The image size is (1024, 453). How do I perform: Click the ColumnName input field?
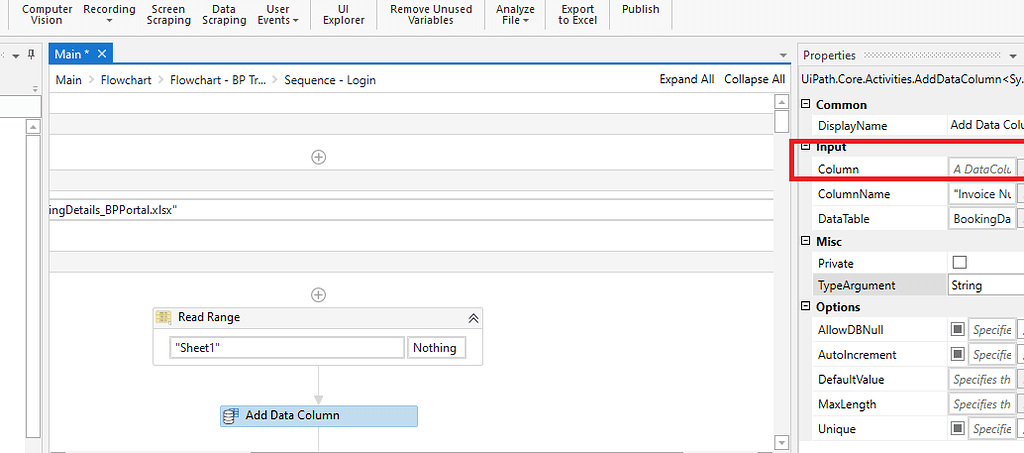[983, 194]
